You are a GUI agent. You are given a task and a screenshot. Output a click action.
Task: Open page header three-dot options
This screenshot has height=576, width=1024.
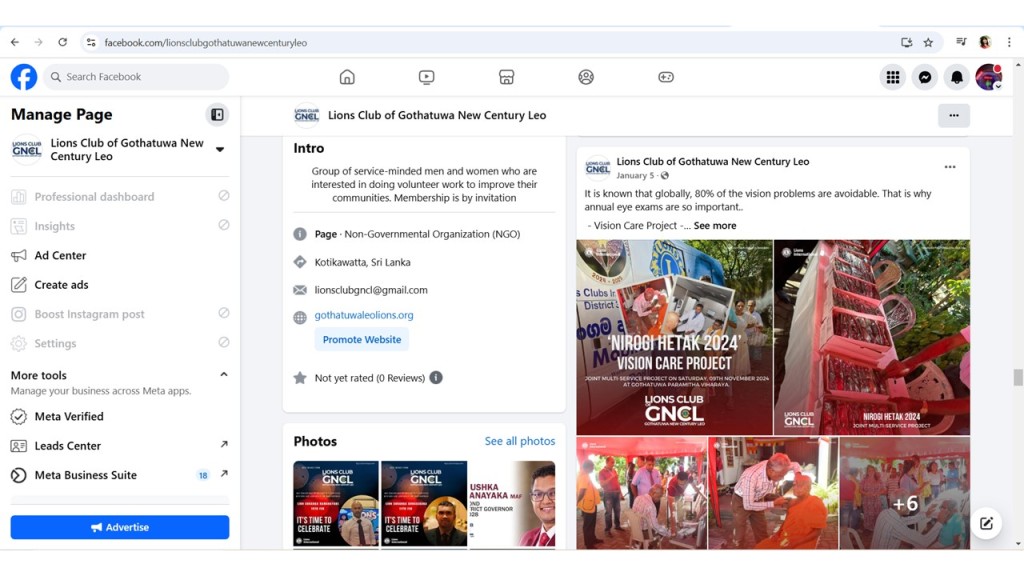click(954, 116)
